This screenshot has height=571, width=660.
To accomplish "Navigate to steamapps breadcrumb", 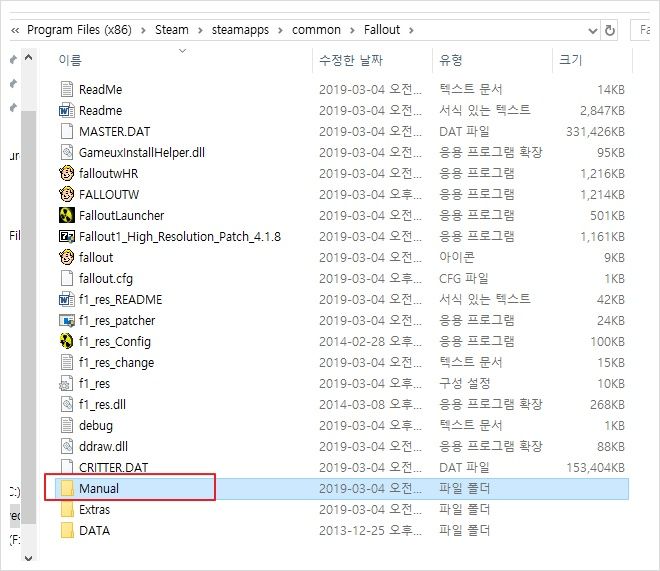I will (x=240, y=30).
